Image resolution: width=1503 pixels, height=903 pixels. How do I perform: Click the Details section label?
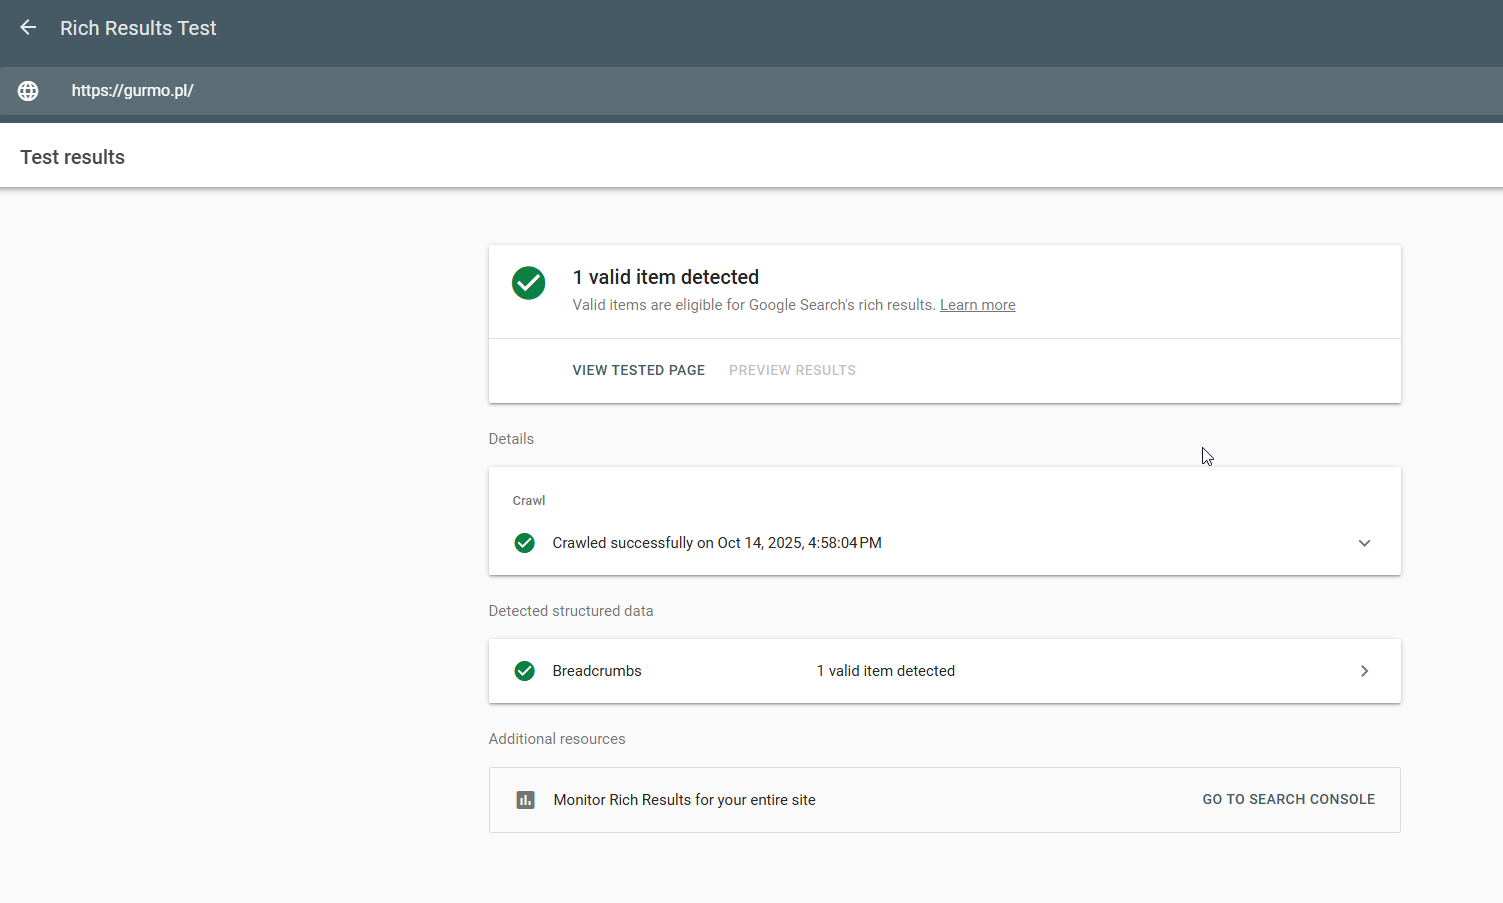coord(511,439)
